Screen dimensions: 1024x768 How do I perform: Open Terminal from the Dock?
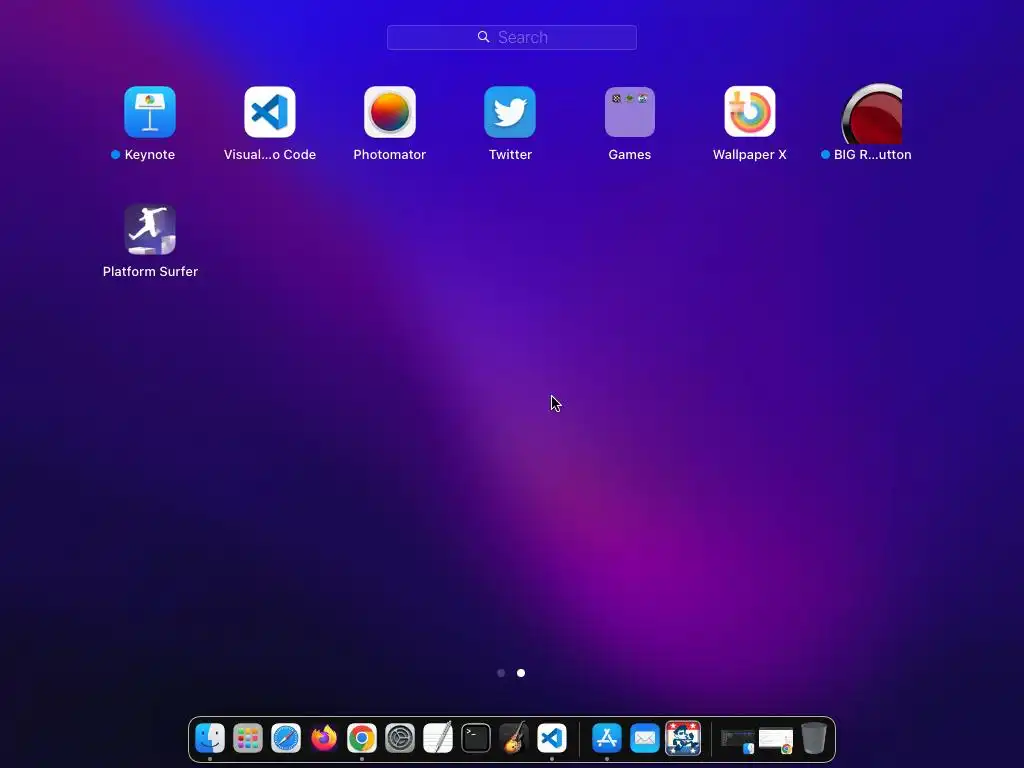475,739
